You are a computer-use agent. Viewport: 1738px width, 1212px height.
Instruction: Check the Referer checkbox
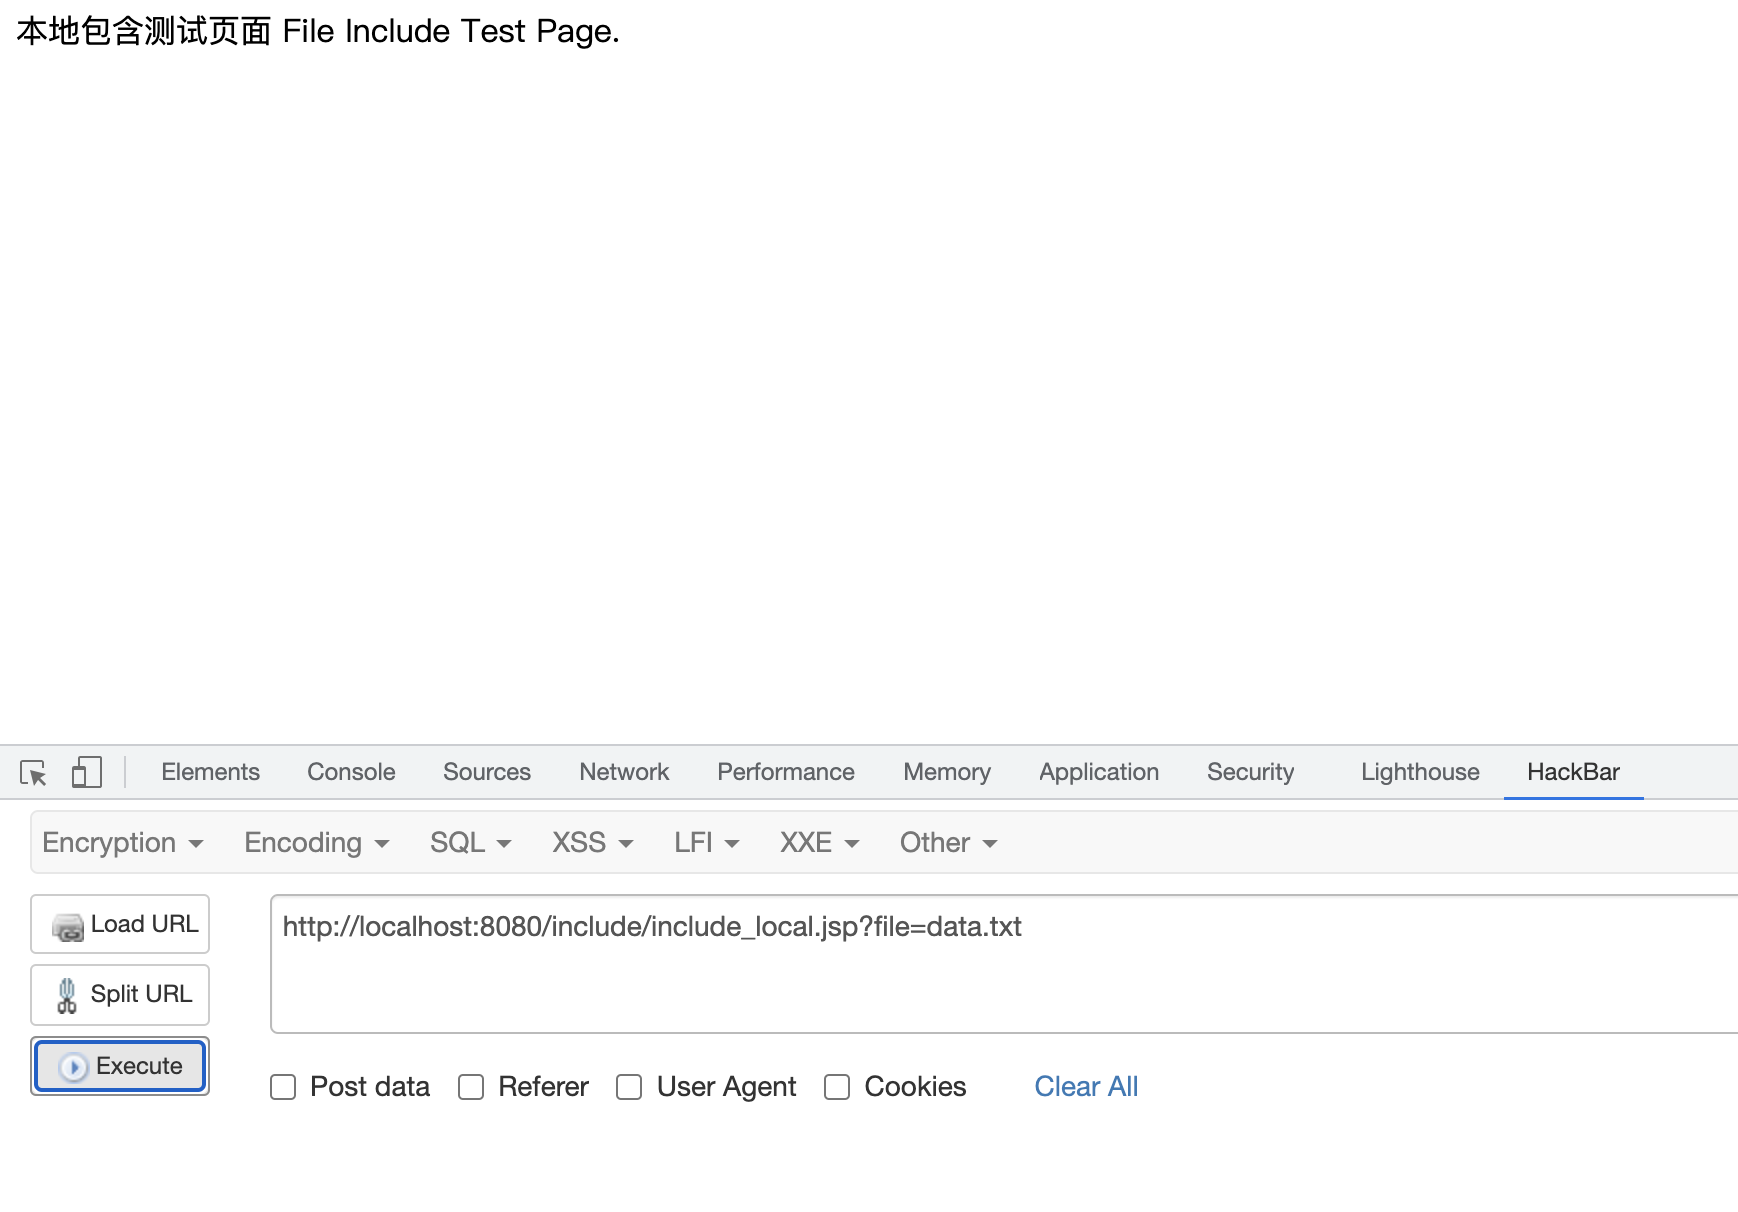(471, 1087)
